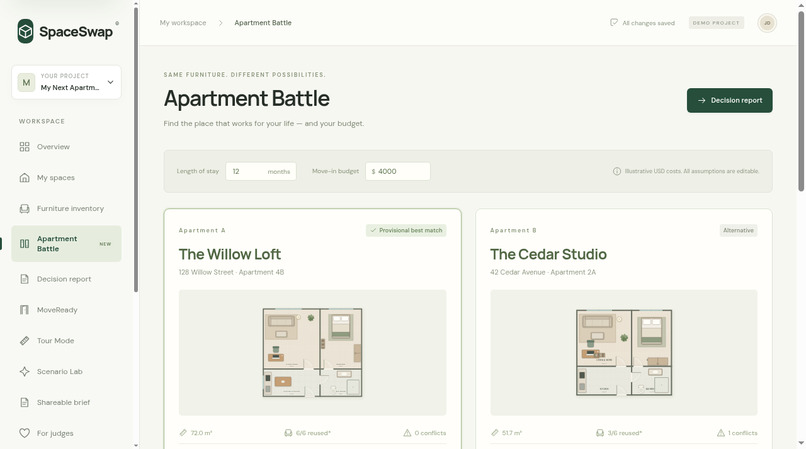Open Furniture inventory in sidebar
806x449 pixels.
tap(66, 208)
